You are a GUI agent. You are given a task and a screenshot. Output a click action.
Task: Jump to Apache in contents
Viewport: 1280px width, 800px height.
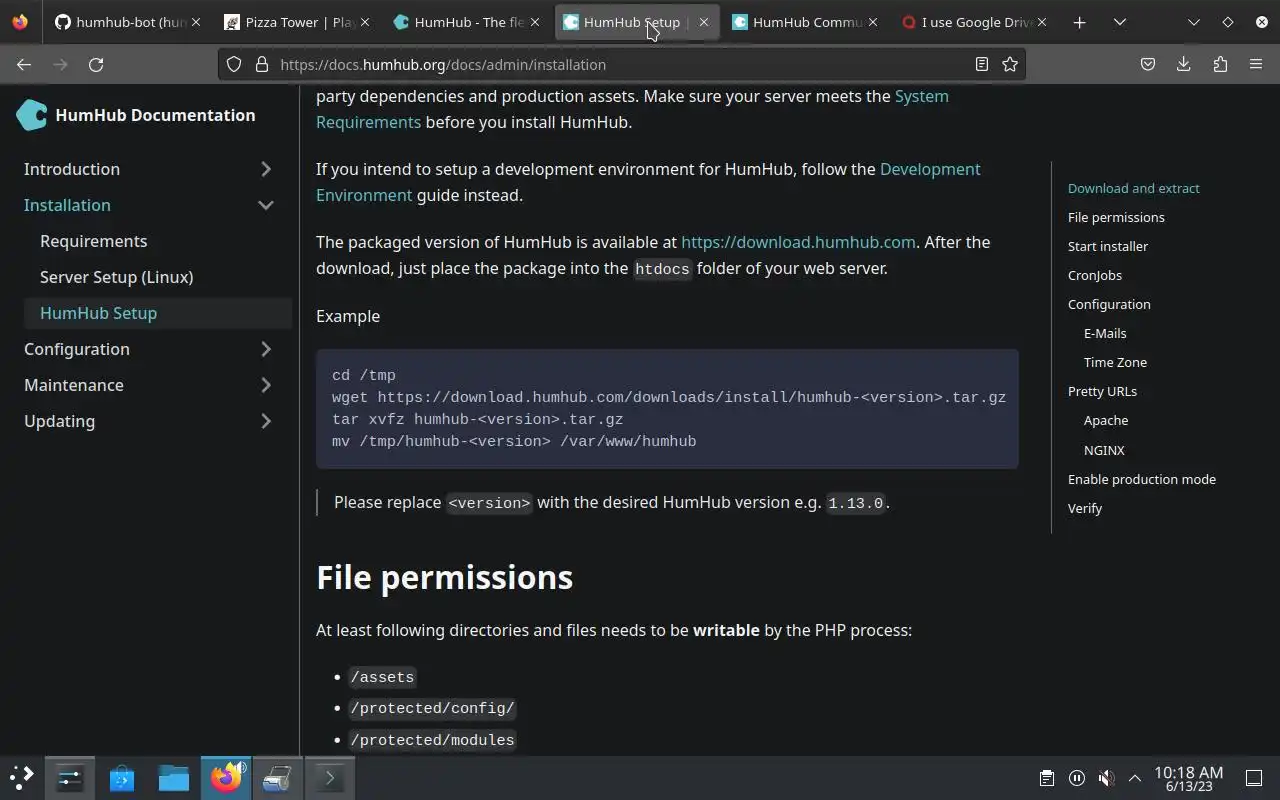1106,420
